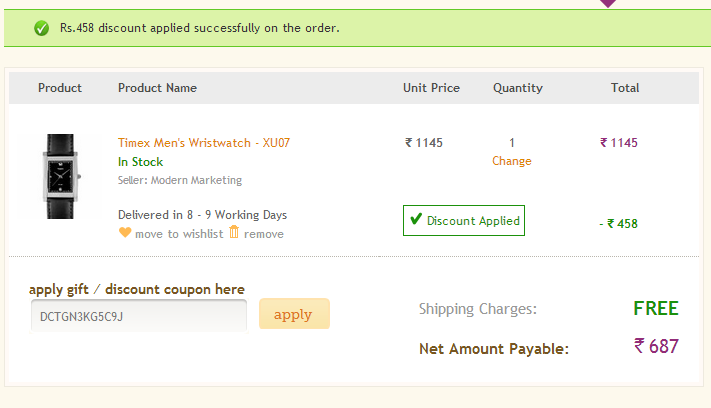The height and width of the screenshot is (408, 711).
Task: Remove the watch from the cart
Action: point(263,234)
